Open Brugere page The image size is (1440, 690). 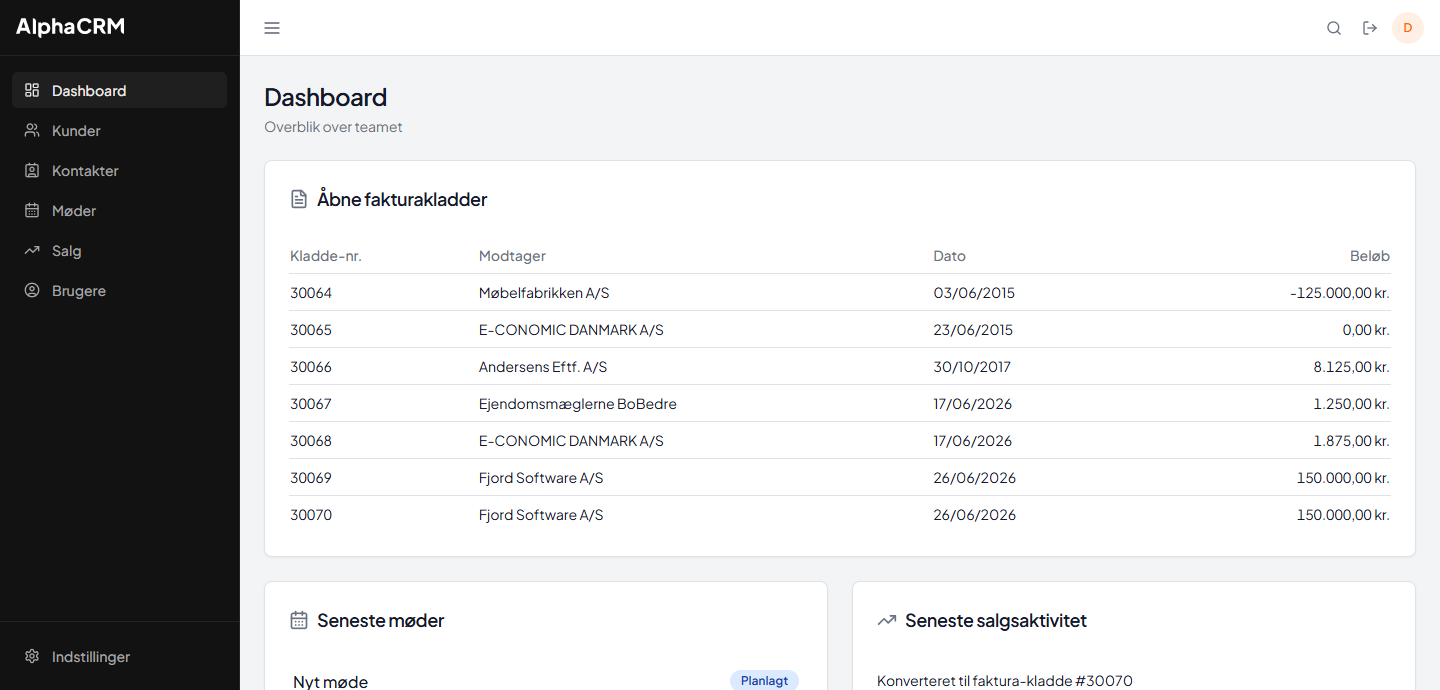(x=120, y=290)
